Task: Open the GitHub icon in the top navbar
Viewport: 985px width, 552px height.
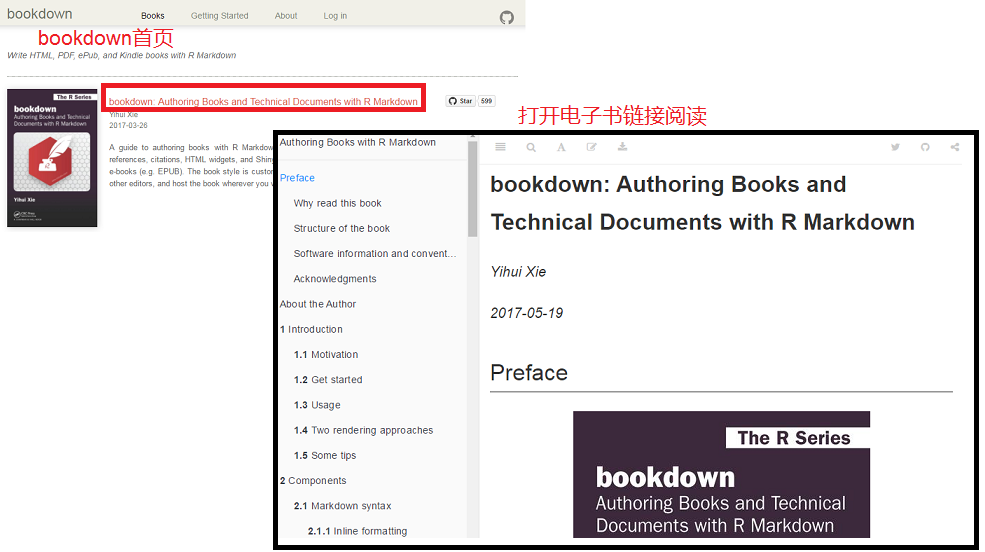Action: click(x=507, y=17)
